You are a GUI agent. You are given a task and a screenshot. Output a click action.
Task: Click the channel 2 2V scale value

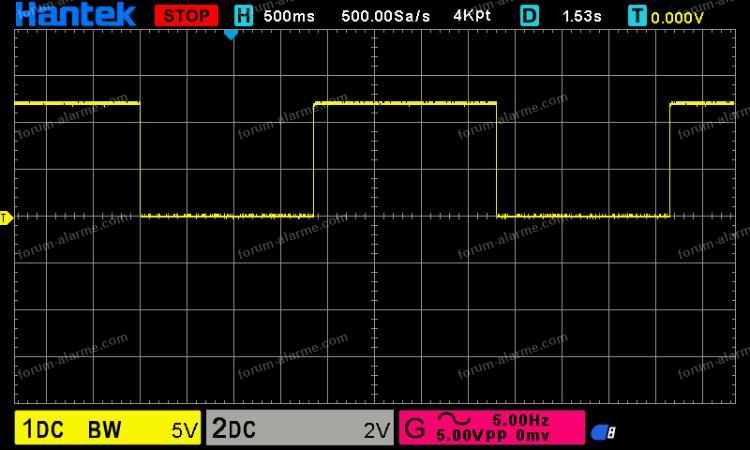376,431
